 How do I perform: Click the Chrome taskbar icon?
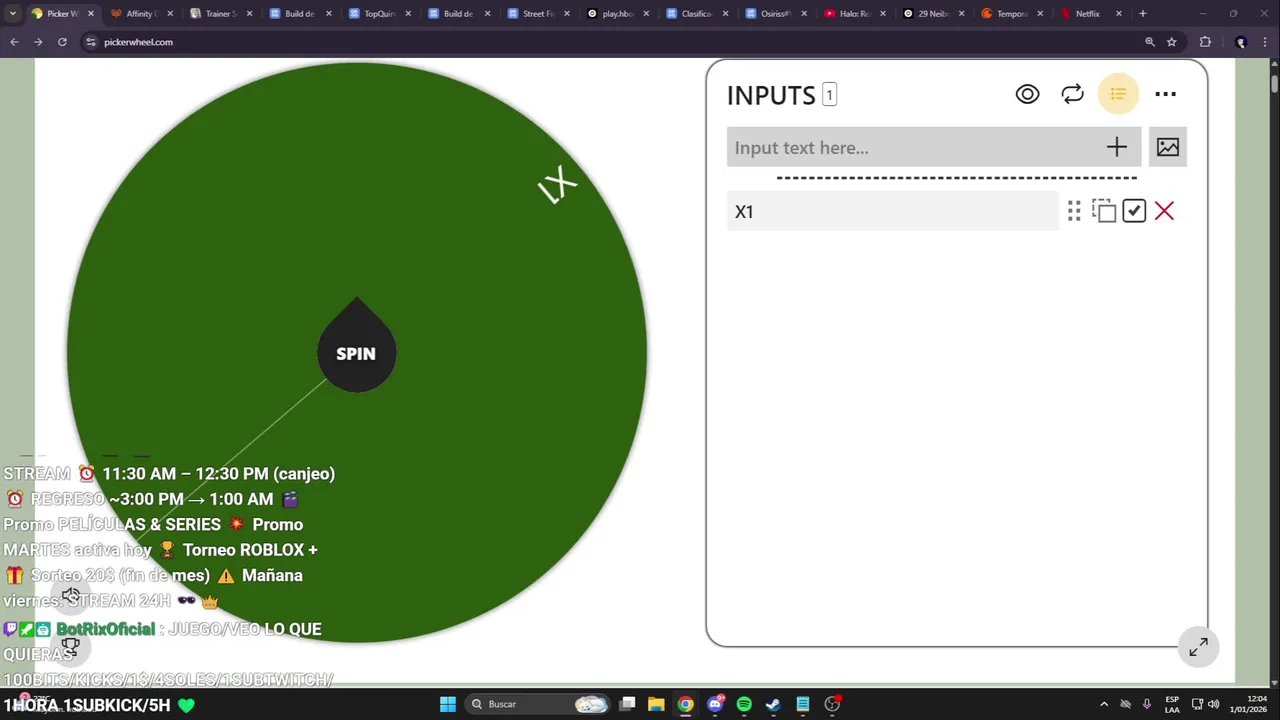[x=685, y=704]
